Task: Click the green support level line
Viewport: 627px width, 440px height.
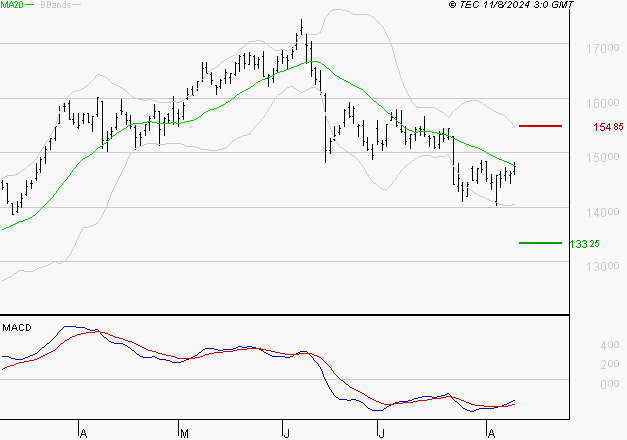Action: coord(540,243)
